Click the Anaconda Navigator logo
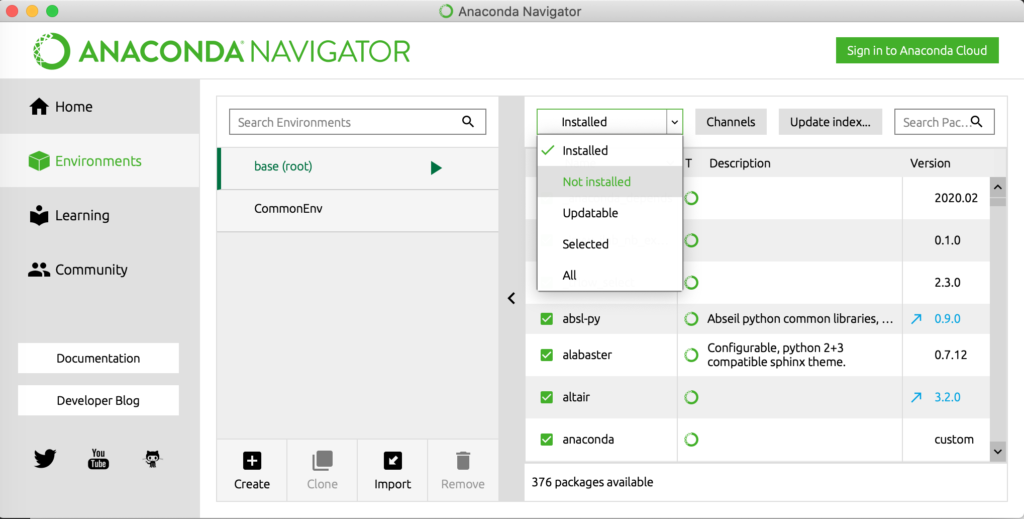This screenshot has width=1024, height=519. [221, 51]
